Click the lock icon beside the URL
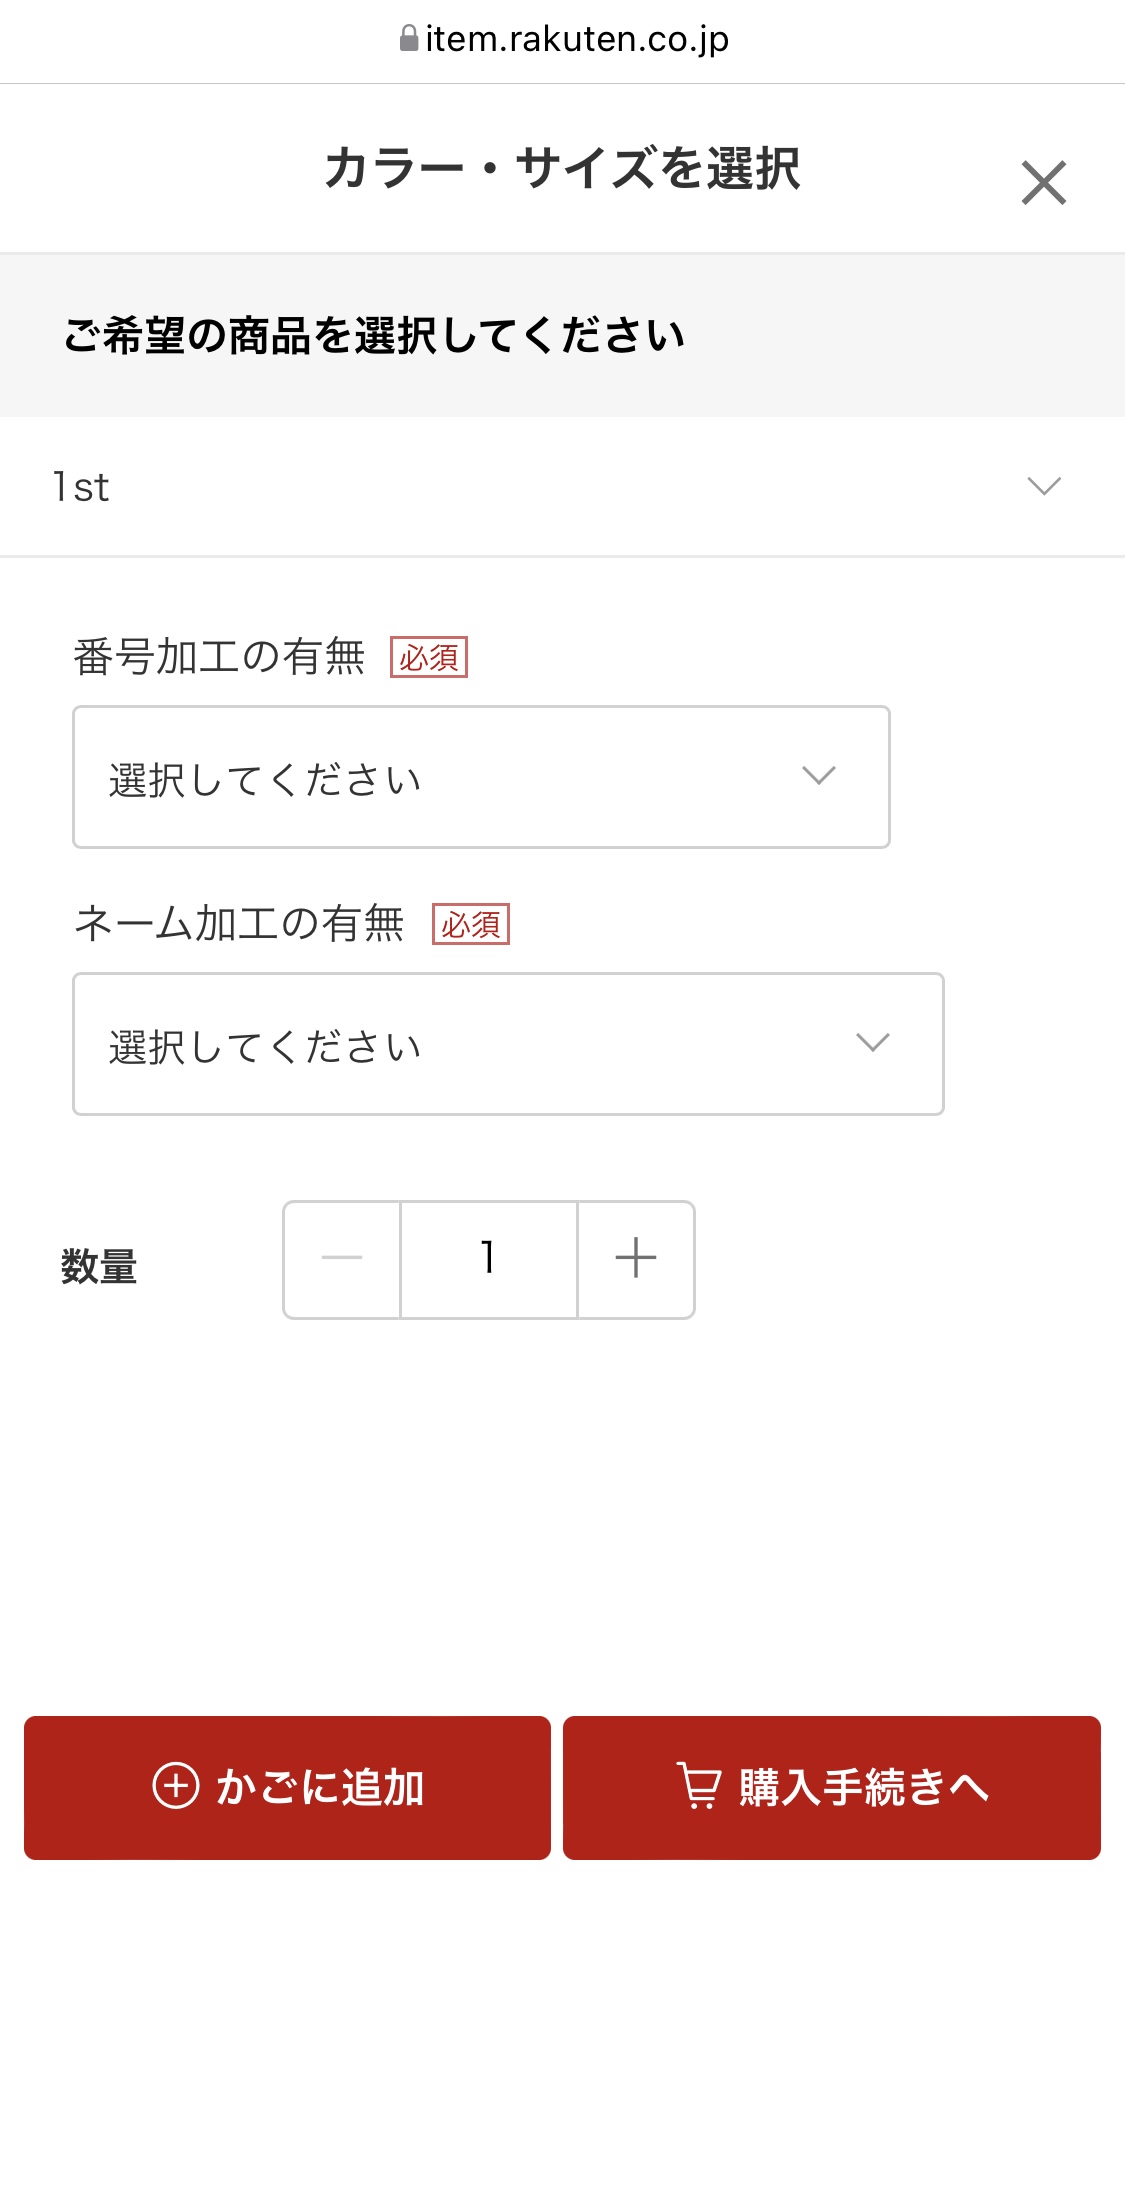Image resolution: width=1125 pixels, height=2203 pixels. click(409, 39)
